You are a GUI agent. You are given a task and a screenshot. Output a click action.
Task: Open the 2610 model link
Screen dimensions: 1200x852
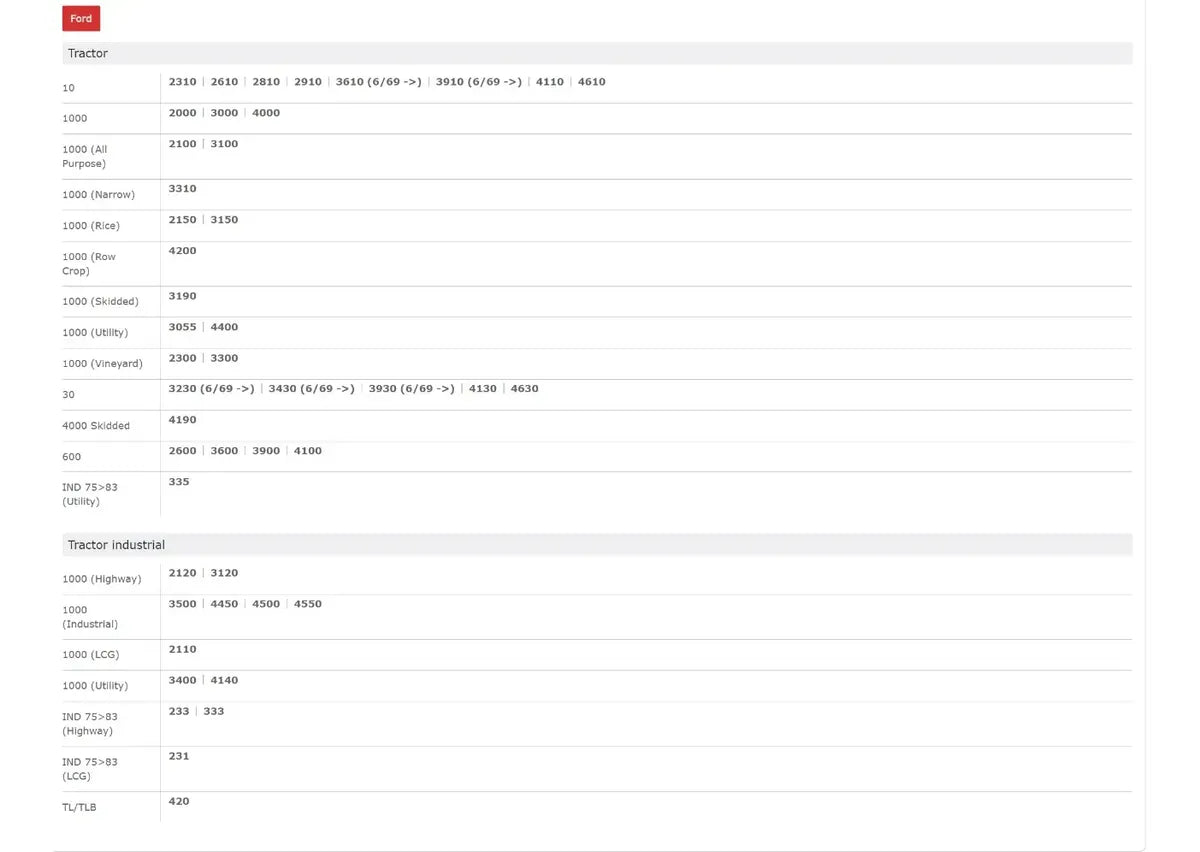coord(225,82)
